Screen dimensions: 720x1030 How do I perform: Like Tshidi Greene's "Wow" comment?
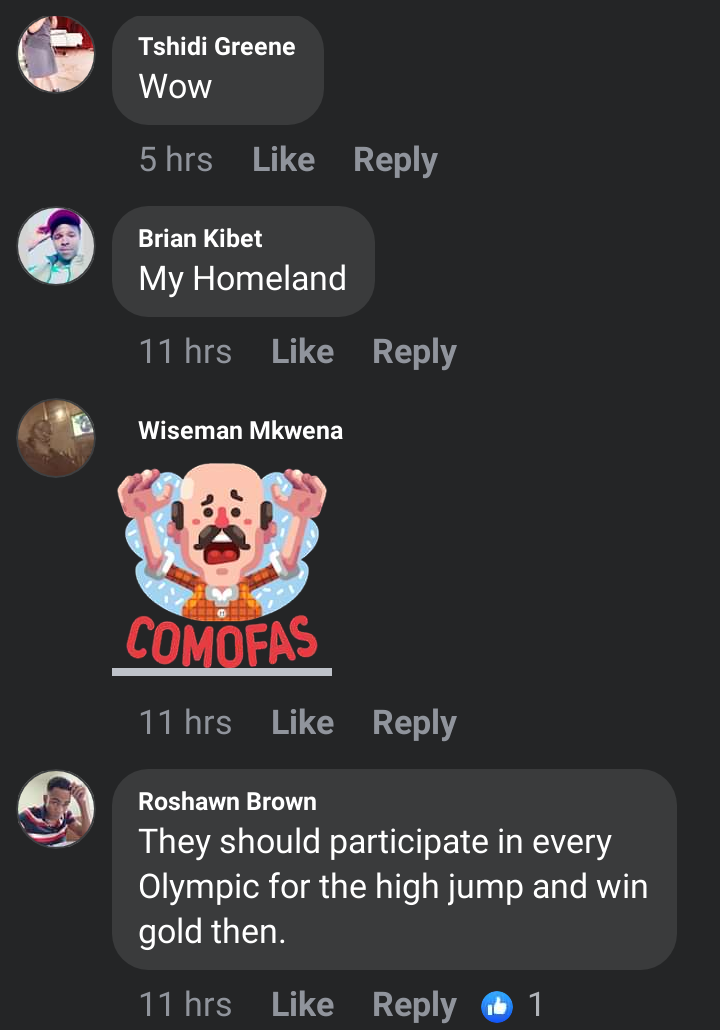click(284, 160)
